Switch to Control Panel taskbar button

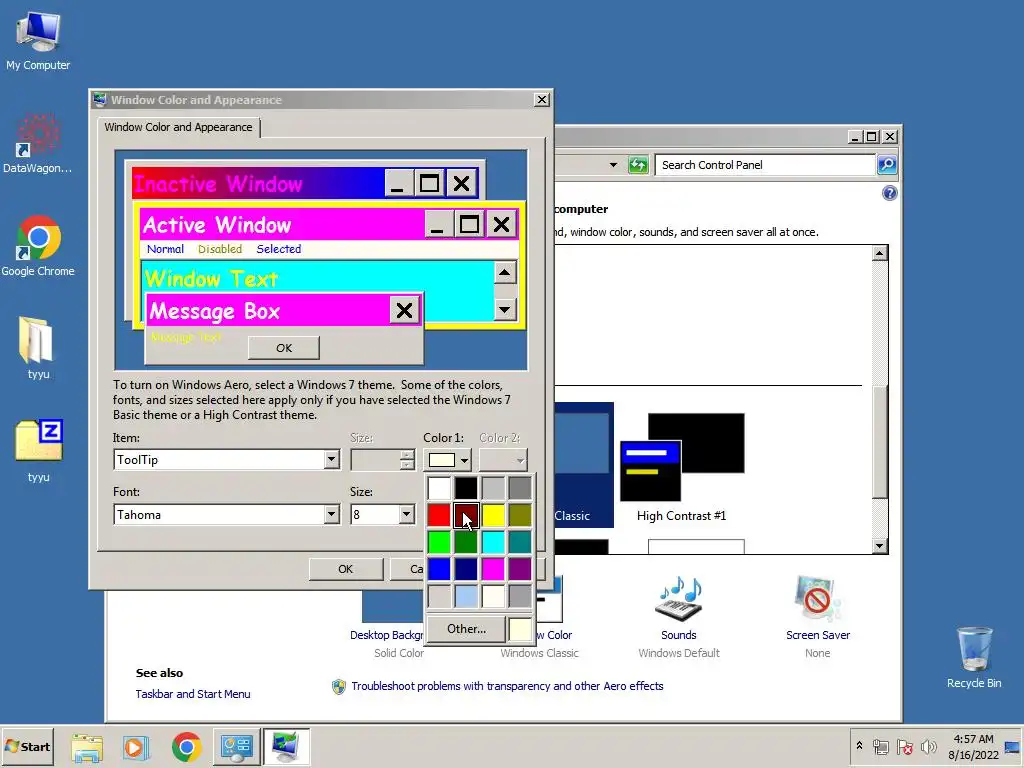click(236, 747)
